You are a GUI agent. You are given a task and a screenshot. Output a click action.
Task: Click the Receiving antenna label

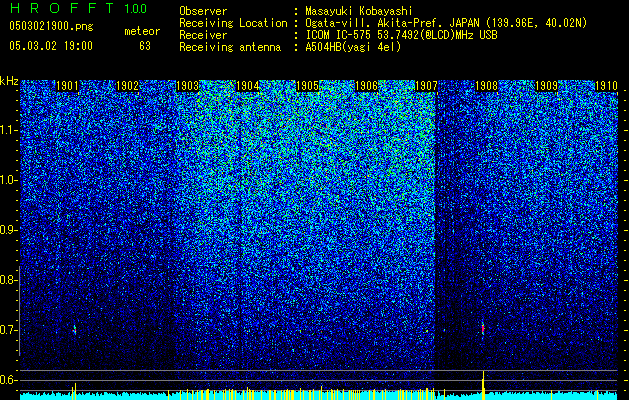[x=230, y=47]
